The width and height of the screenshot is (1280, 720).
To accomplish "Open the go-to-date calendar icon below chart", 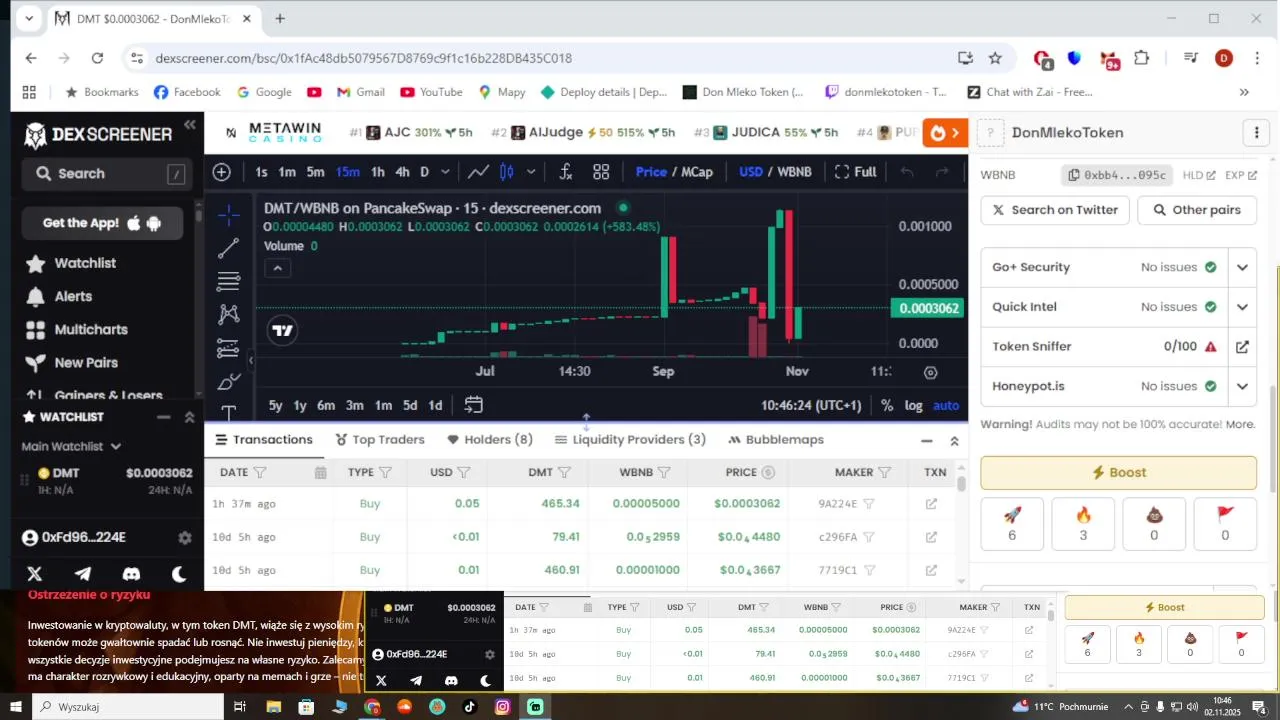I will [474, 405].
